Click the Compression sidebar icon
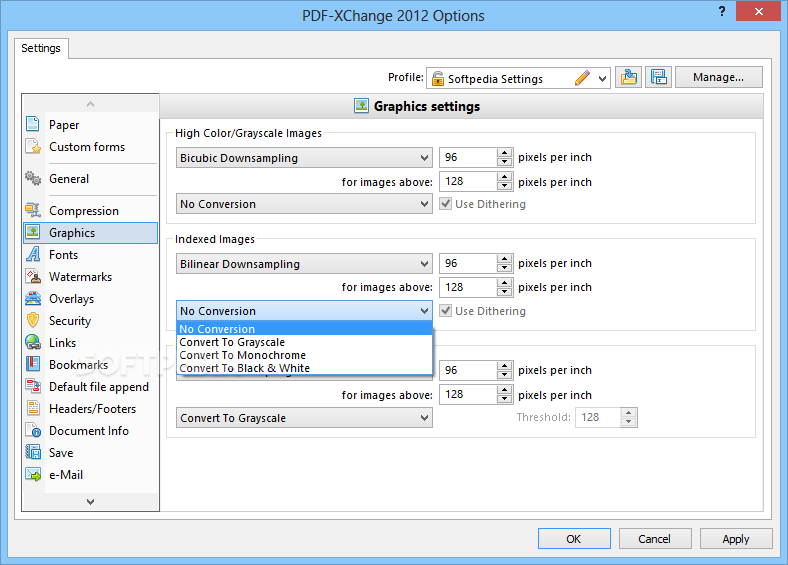This screenshot has height=565, width=788. (x=33, y=210)
